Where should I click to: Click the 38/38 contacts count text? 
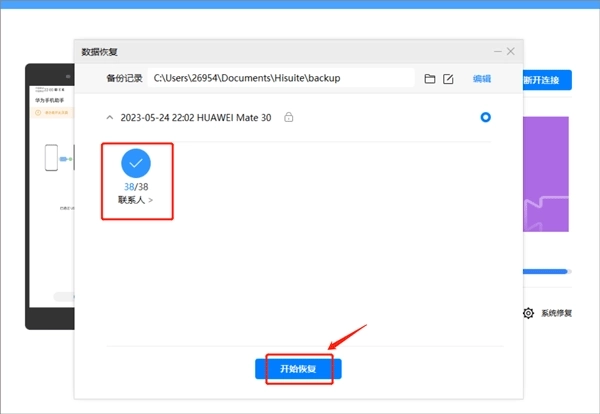[137, 186]
